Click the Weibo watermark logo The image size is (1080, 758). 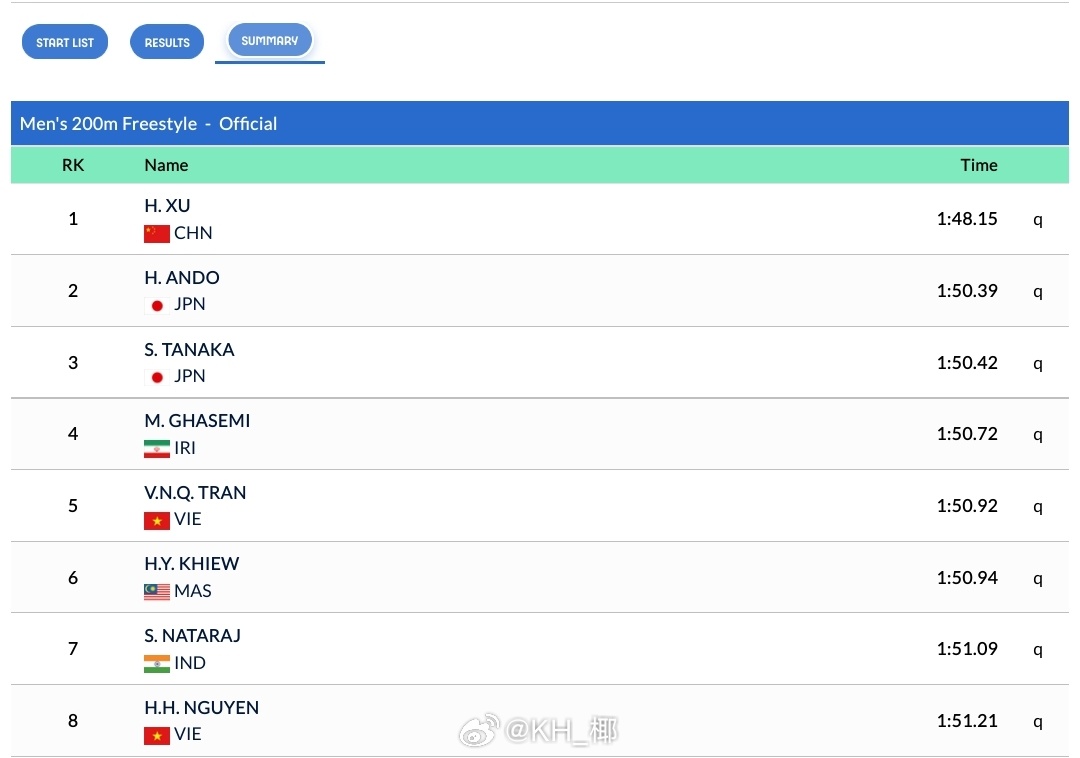point(479,730)
